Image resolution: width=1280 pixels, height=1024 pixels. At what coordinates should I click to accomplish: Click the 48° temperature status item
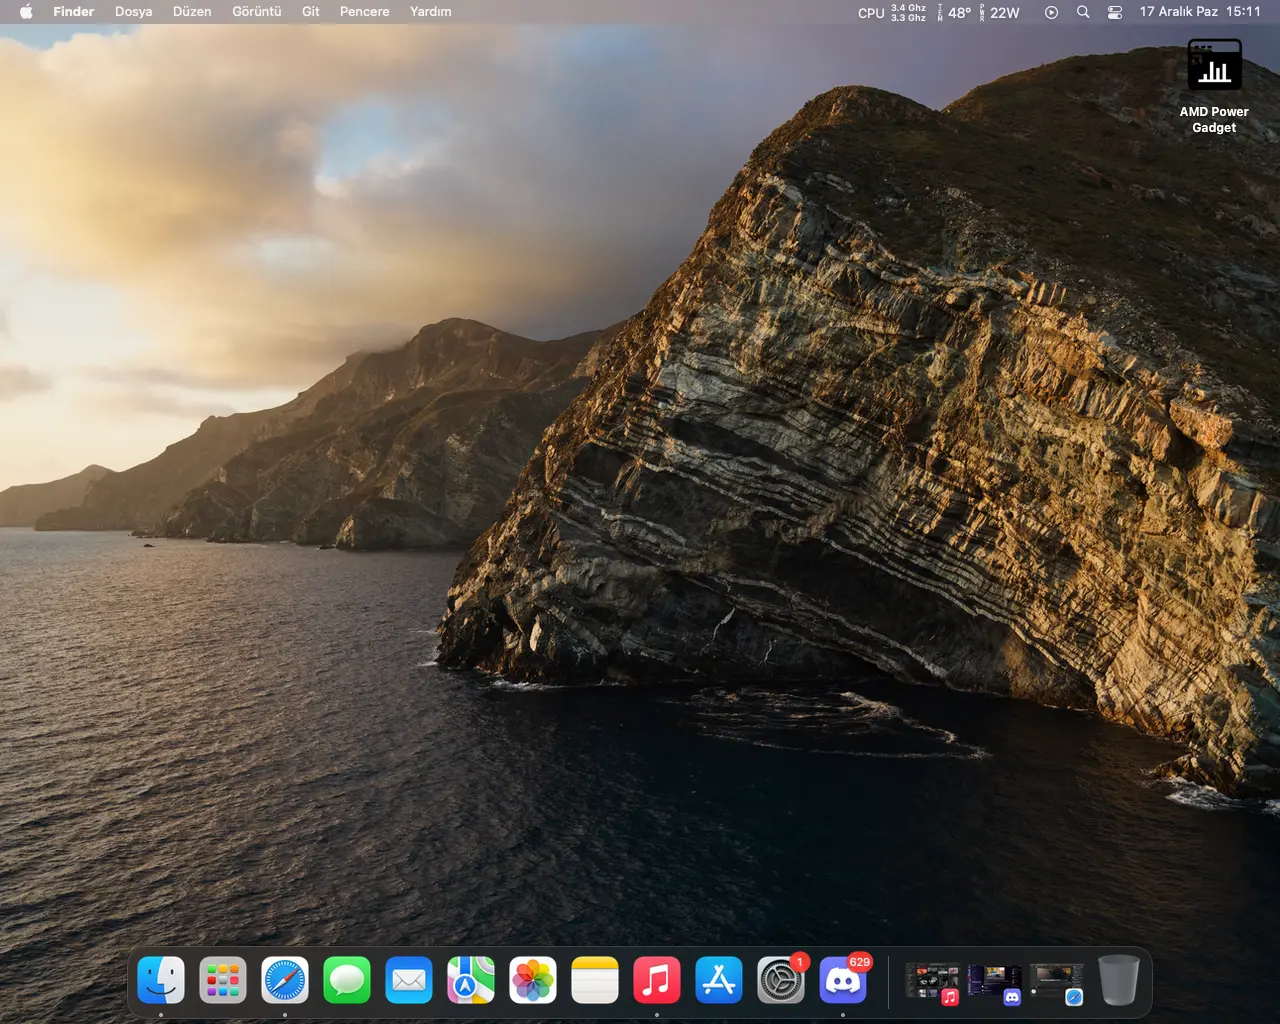954,12
